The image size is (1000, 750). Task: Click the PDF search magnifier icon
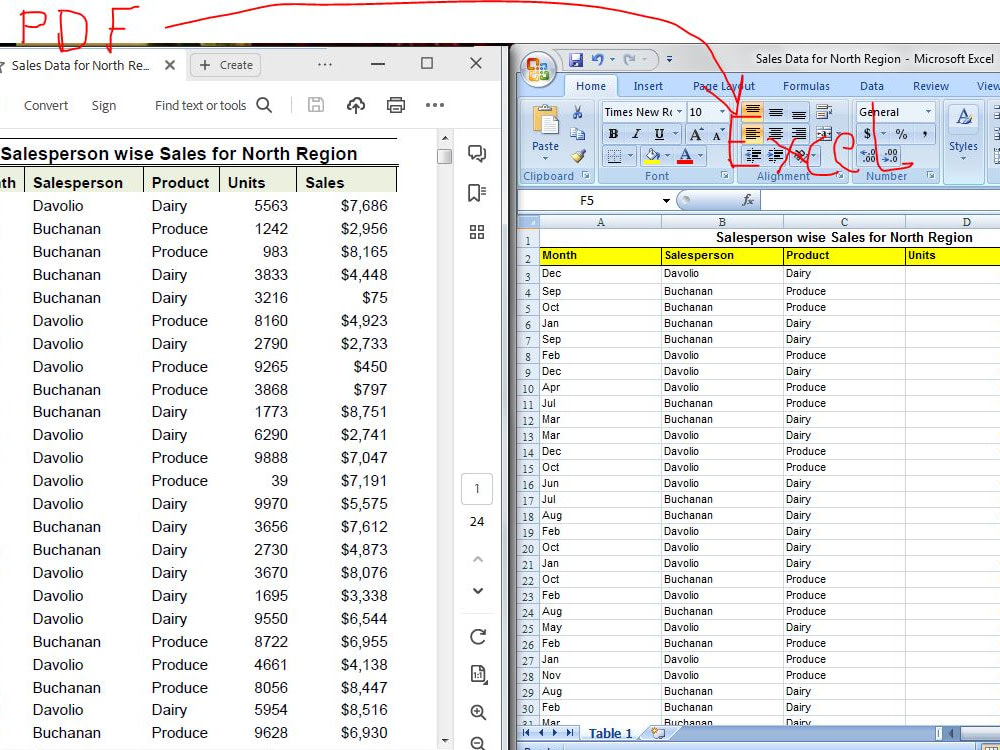coord(264,105)
